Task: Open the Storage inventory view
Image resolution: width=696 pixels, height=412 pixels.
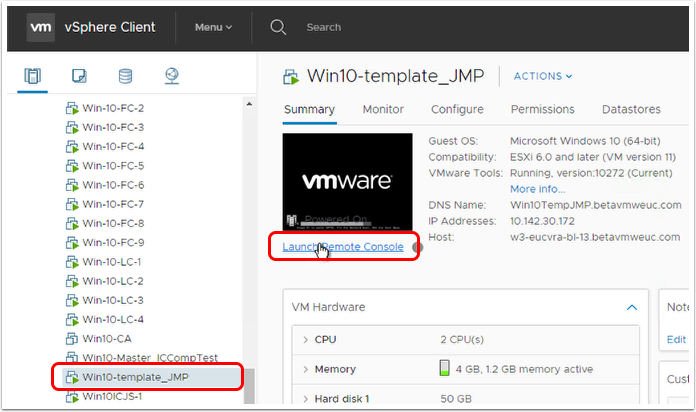Action: [x=125, y=76]
